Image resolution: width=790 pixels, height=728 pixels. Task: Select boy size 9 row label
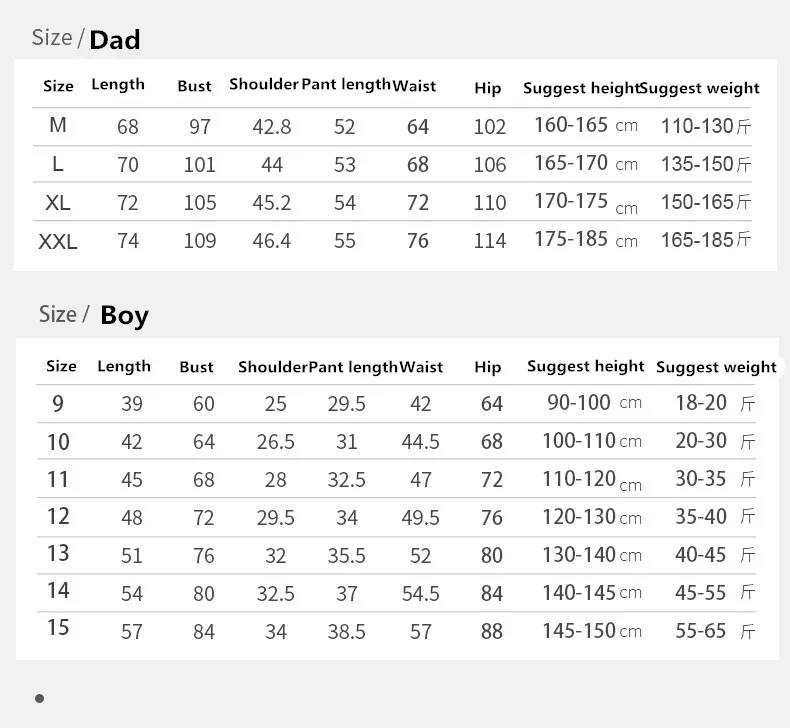[x=58, y=404]
